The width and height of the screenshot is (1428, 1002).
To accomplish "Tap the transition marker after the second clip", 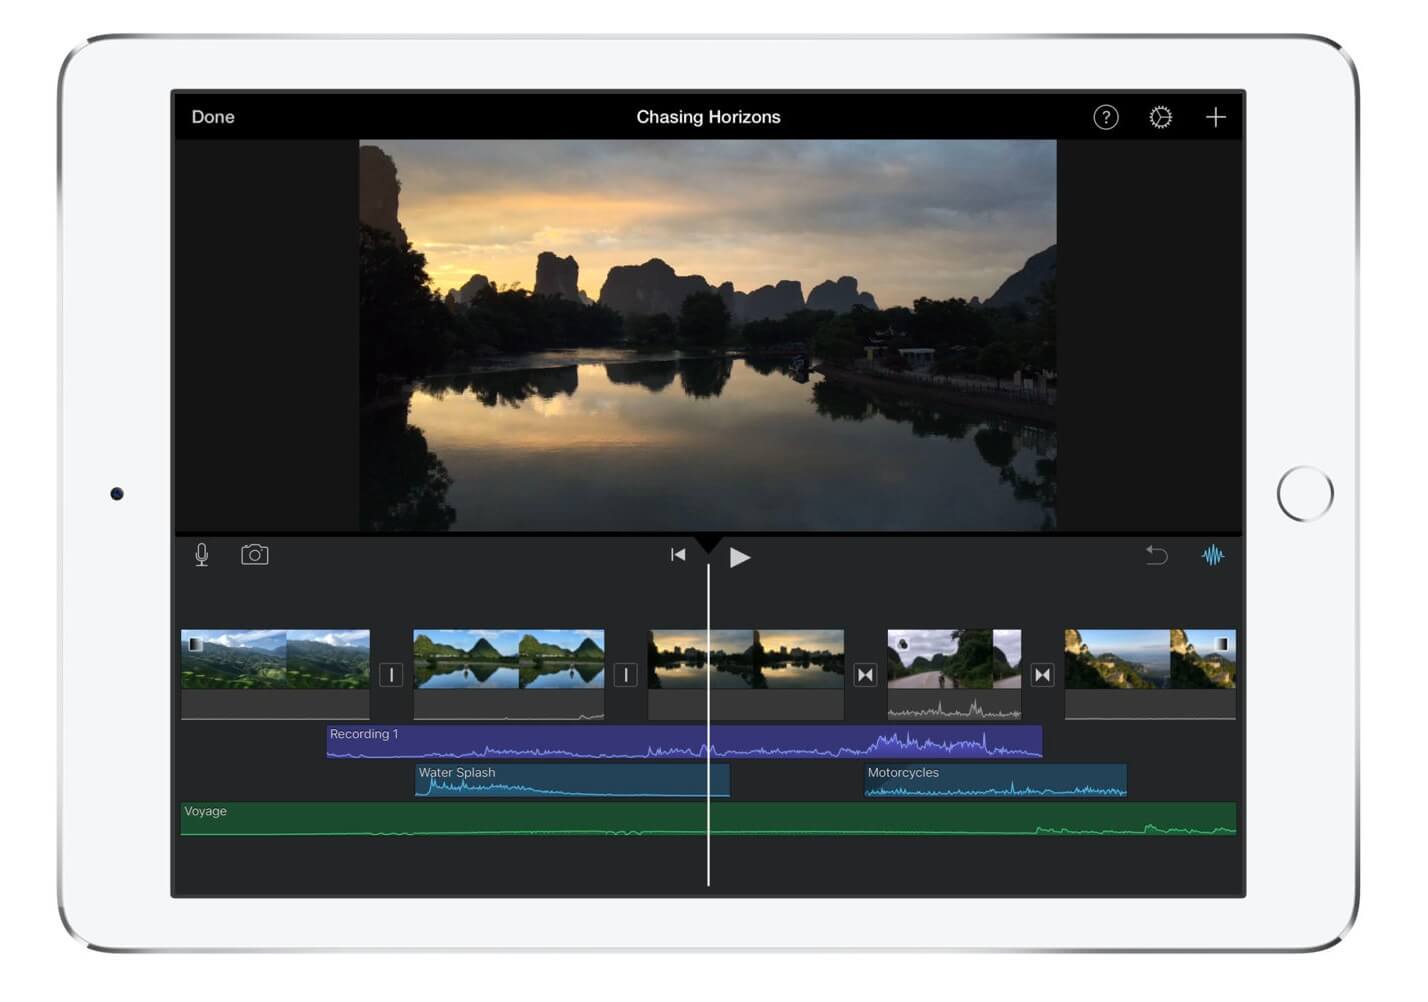I will (625, 675).
